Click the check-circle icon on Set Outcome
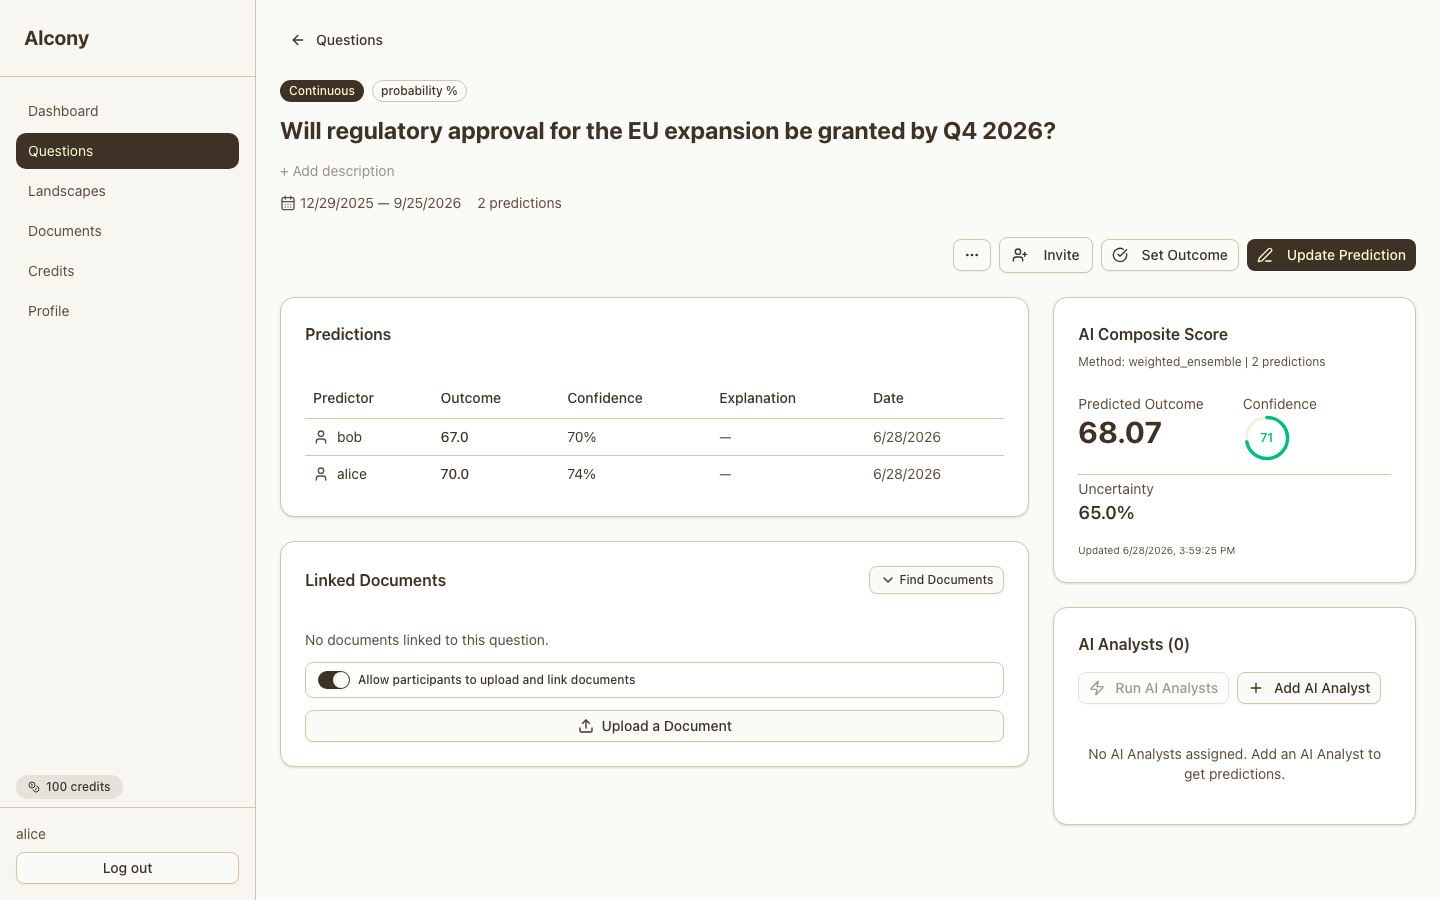The width and height of the screenshot is (1440, 900). pos(1120,255)
